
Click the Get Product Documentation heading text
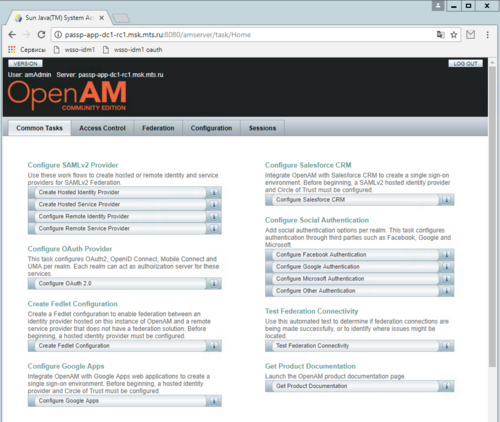310,366
